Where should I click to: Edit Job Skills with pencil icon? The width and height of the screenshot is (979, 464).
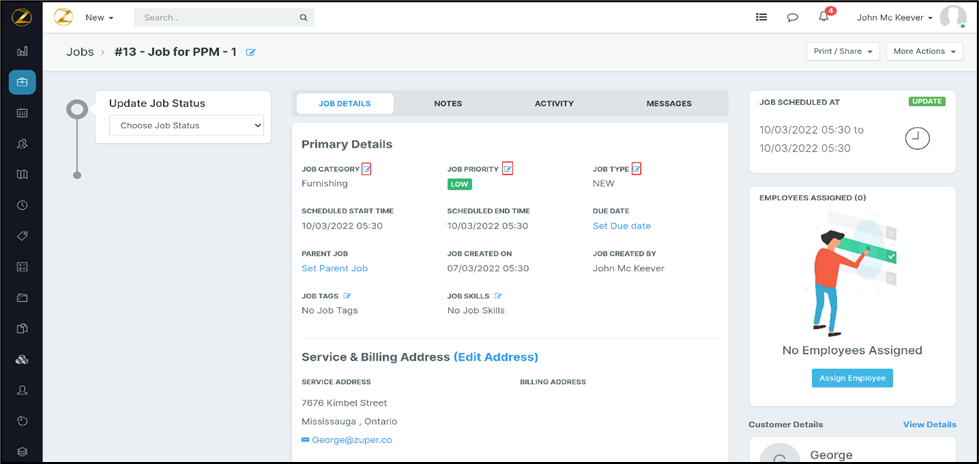coord(498,296)
